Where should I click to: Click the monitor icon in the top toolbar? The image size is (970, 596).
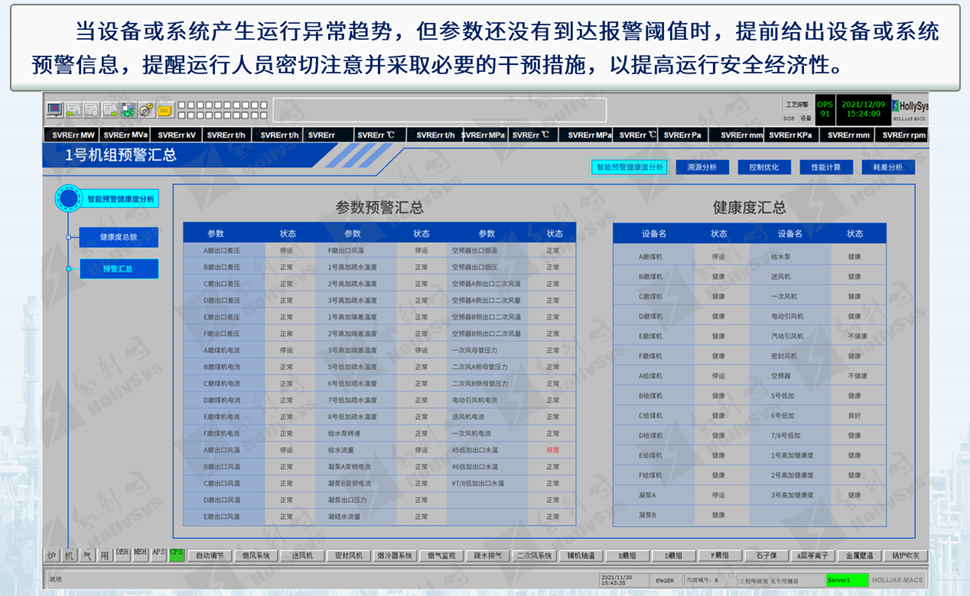pyautogui.click(x=55, y=109)
